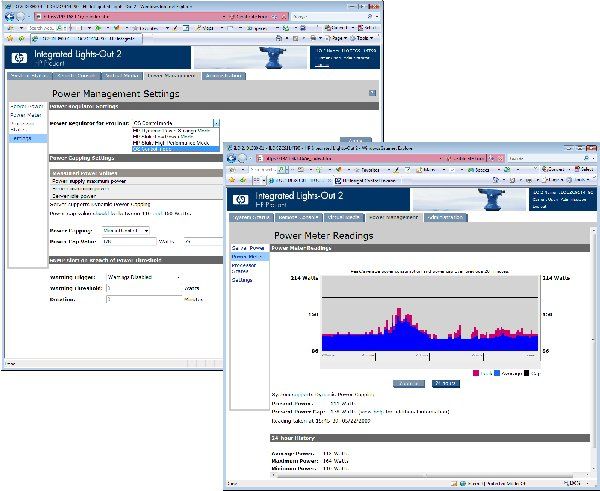Click the horizontal scrollbar in Power Meter window

[x=430, y=476]
